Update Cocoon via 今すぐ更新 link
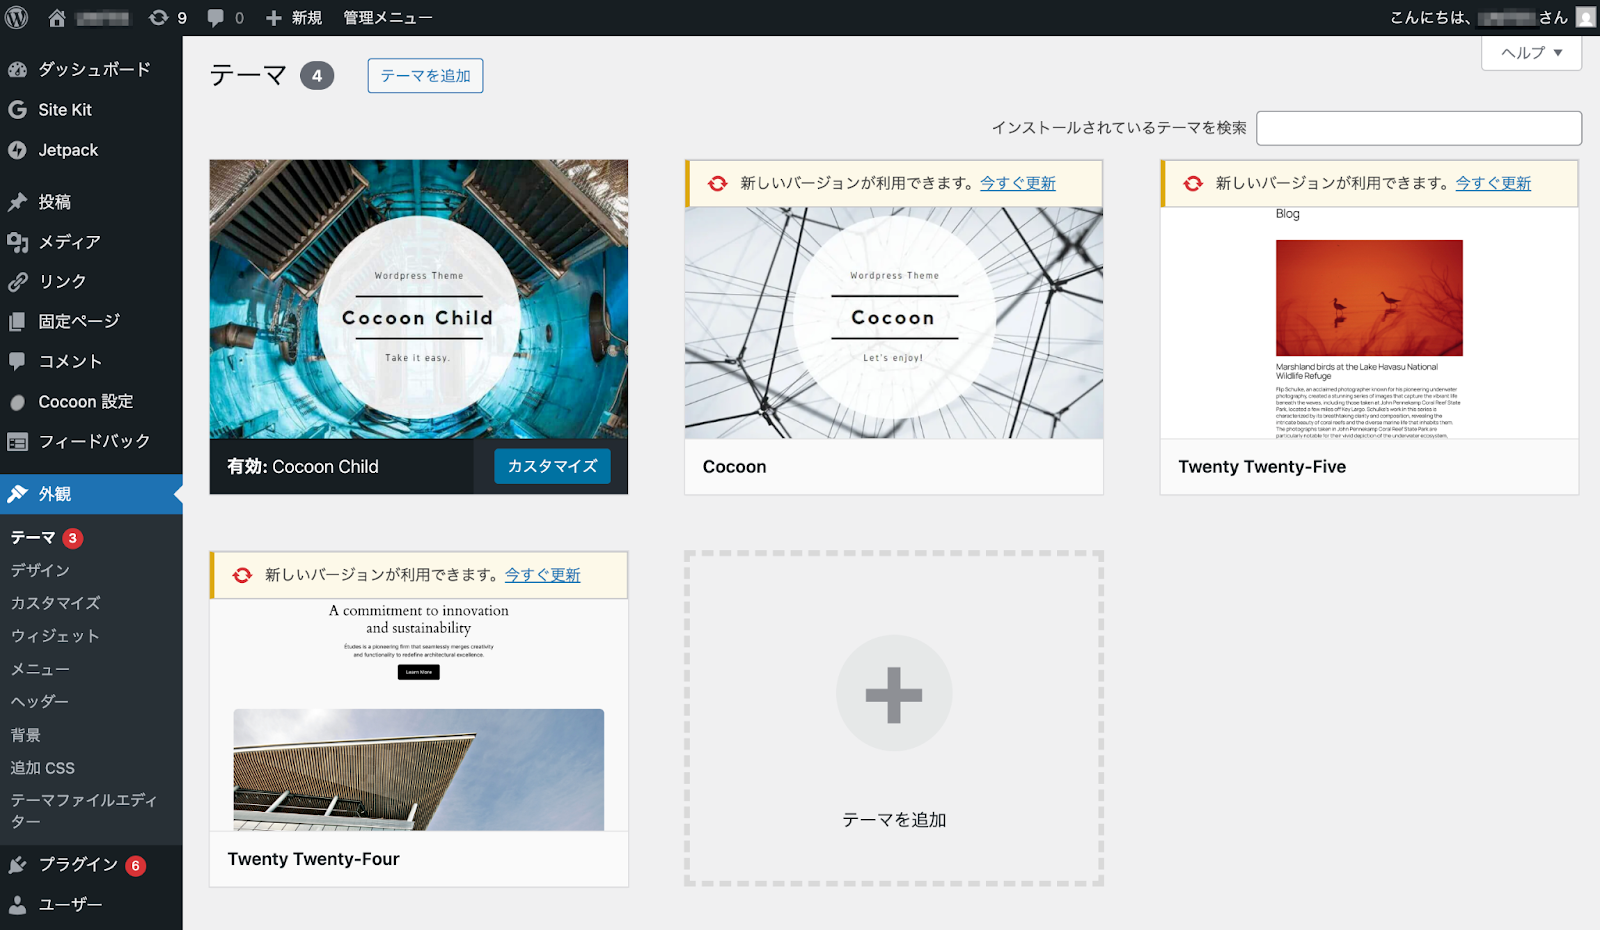 1016,183
